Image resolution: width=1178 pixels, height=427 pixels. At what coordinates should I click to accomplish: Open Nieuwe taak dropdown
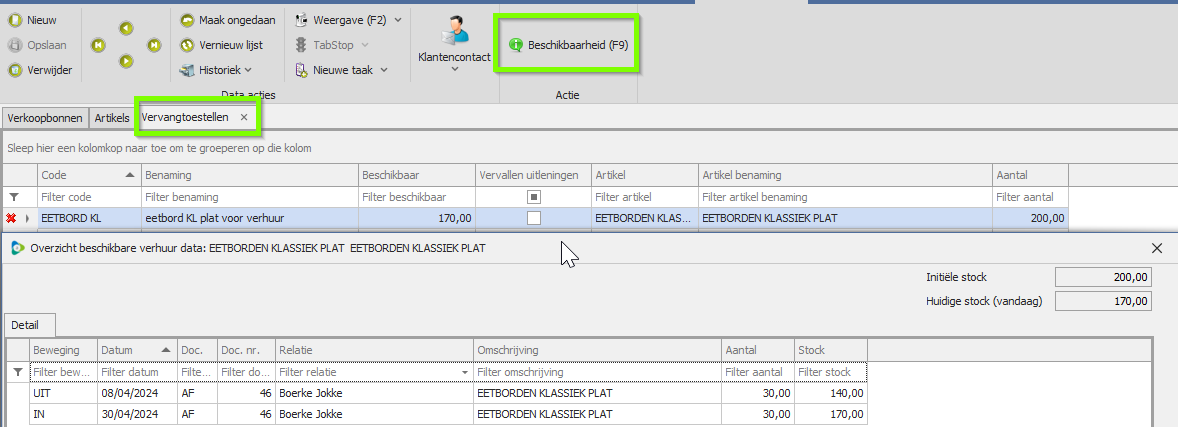[x=342, y=70]
